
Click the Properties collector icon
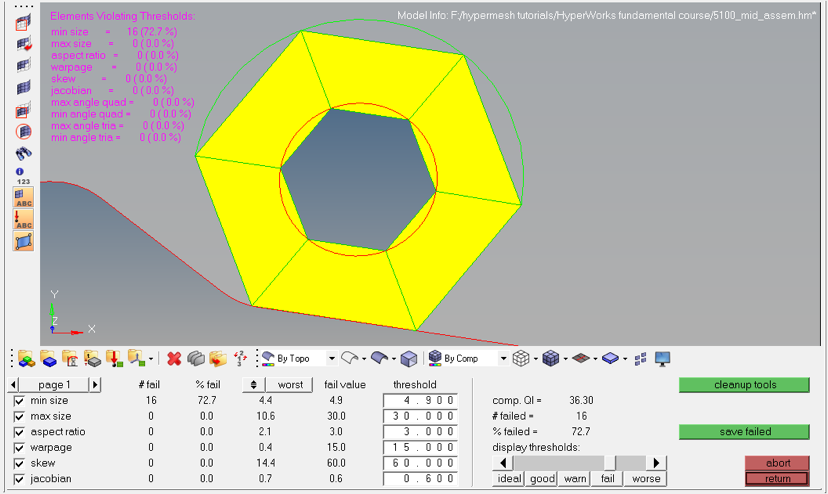point(92,359)
